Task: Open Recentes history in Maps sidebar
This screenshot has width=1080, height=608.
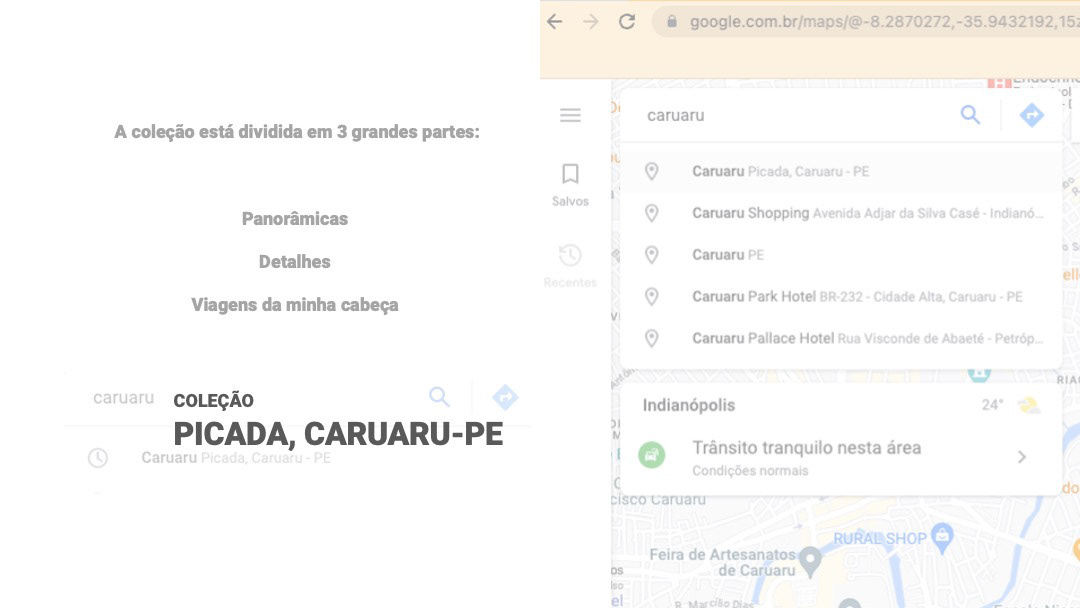Action: tap(570, 266)
